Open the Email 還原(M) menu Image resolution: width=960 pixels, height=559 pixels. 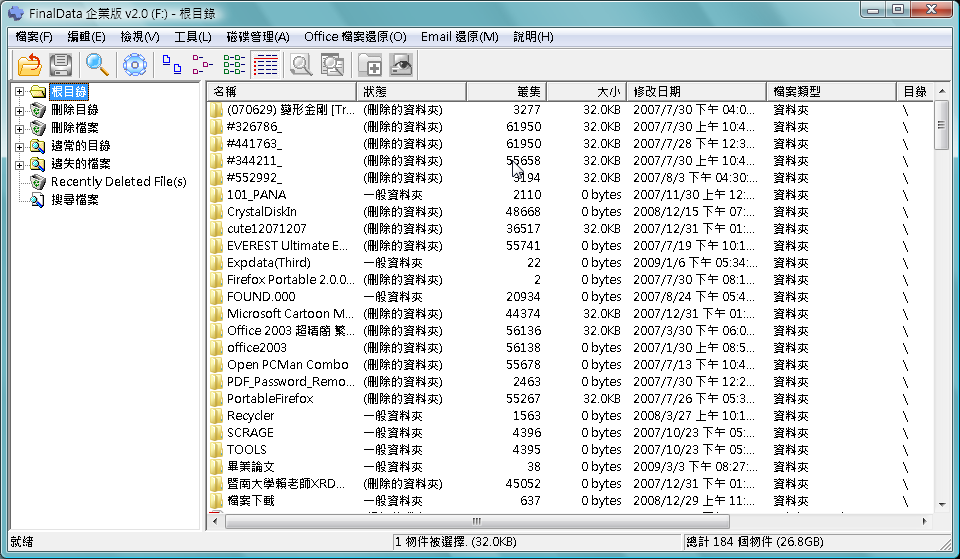[x=460, y=37]
